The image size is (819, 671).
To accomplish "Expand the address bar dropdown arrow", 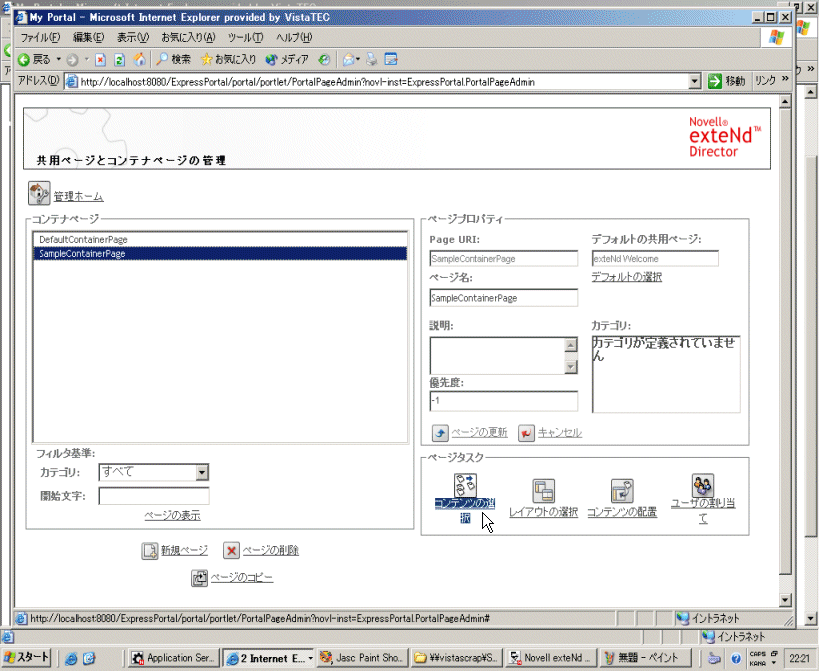I will [x=694, y=81].
